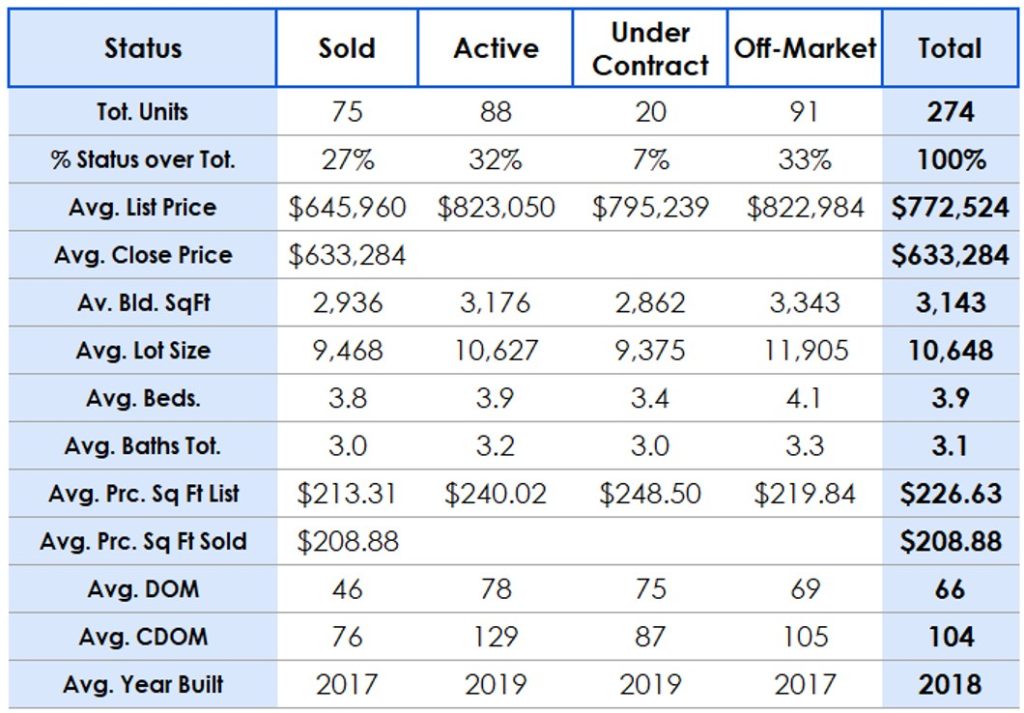Click the Tot. Units row label
The width and height of the screenshot is (1024, 713).
pyautogui.click(x=143, y=112)
